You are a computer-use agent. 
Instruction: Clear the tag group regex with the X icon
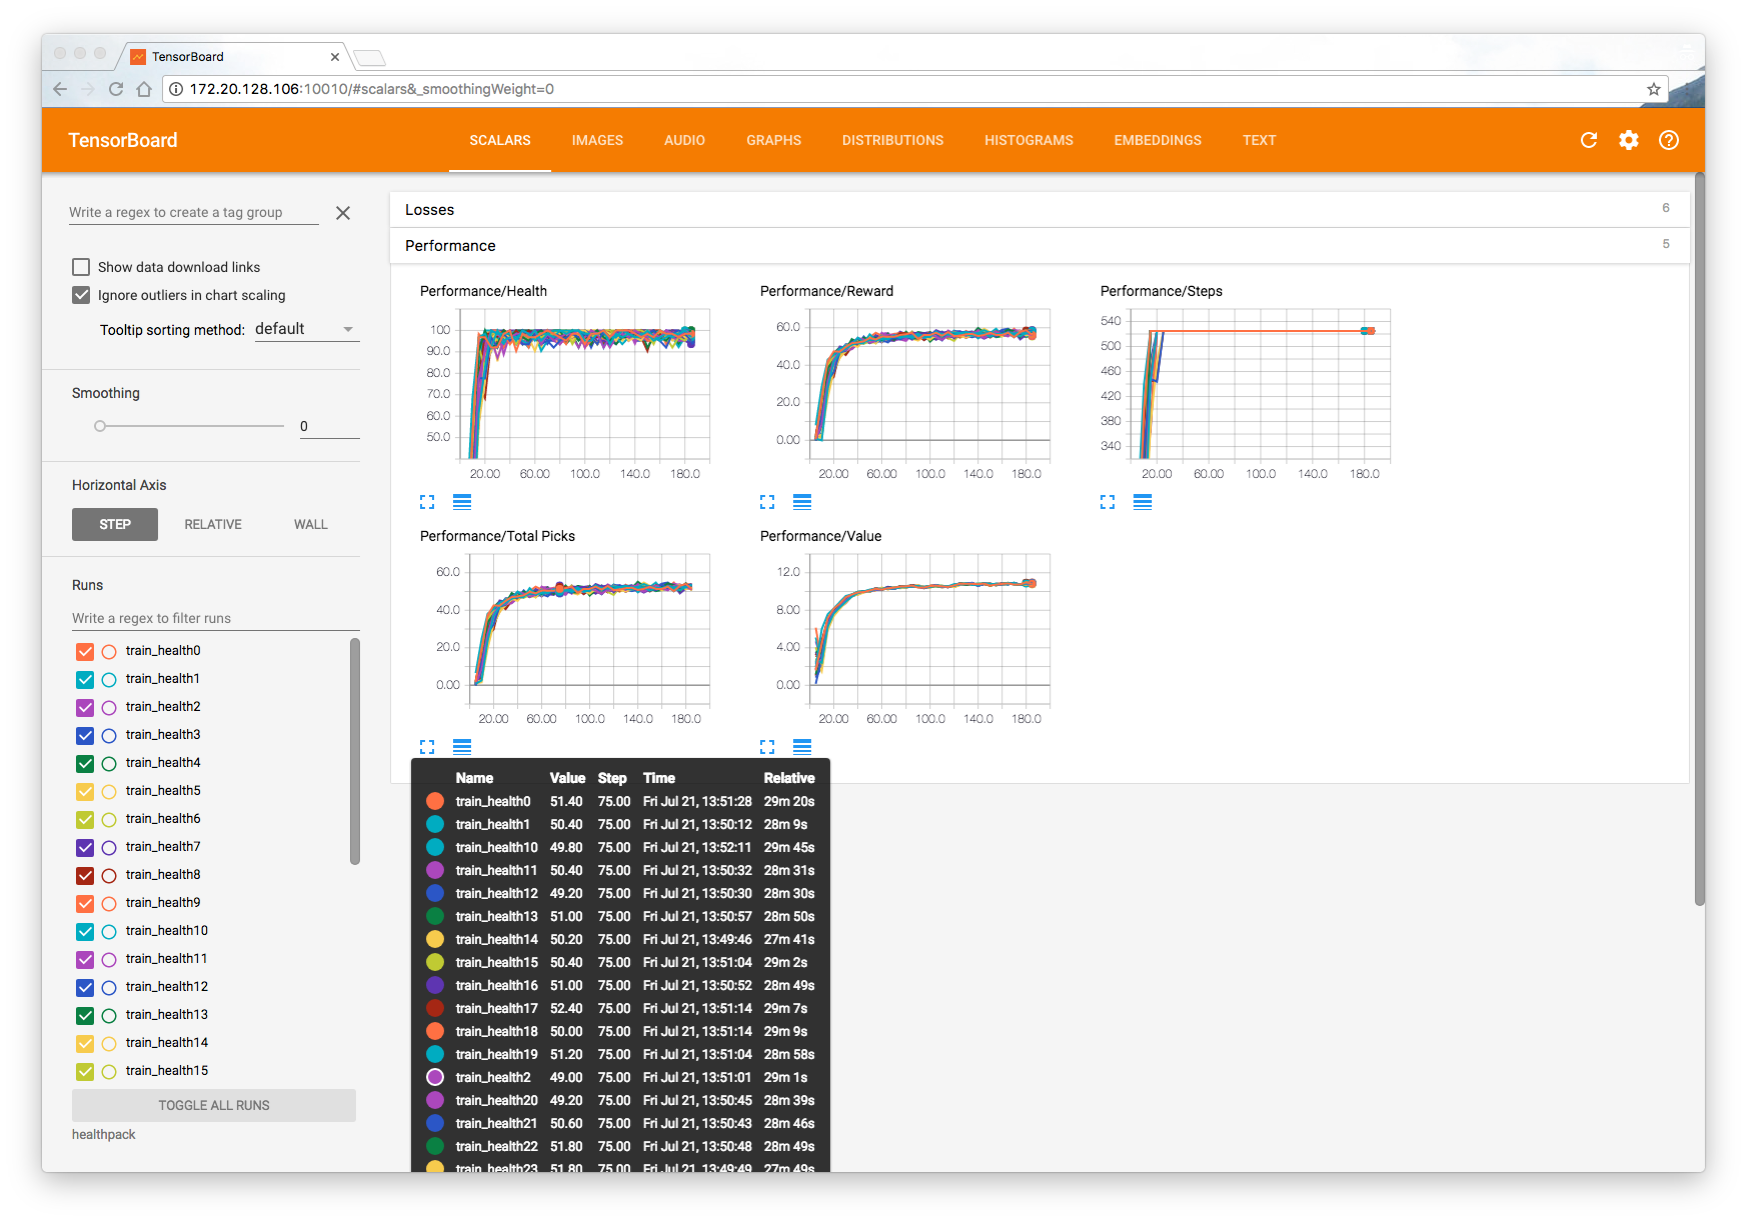pos(343,212)
